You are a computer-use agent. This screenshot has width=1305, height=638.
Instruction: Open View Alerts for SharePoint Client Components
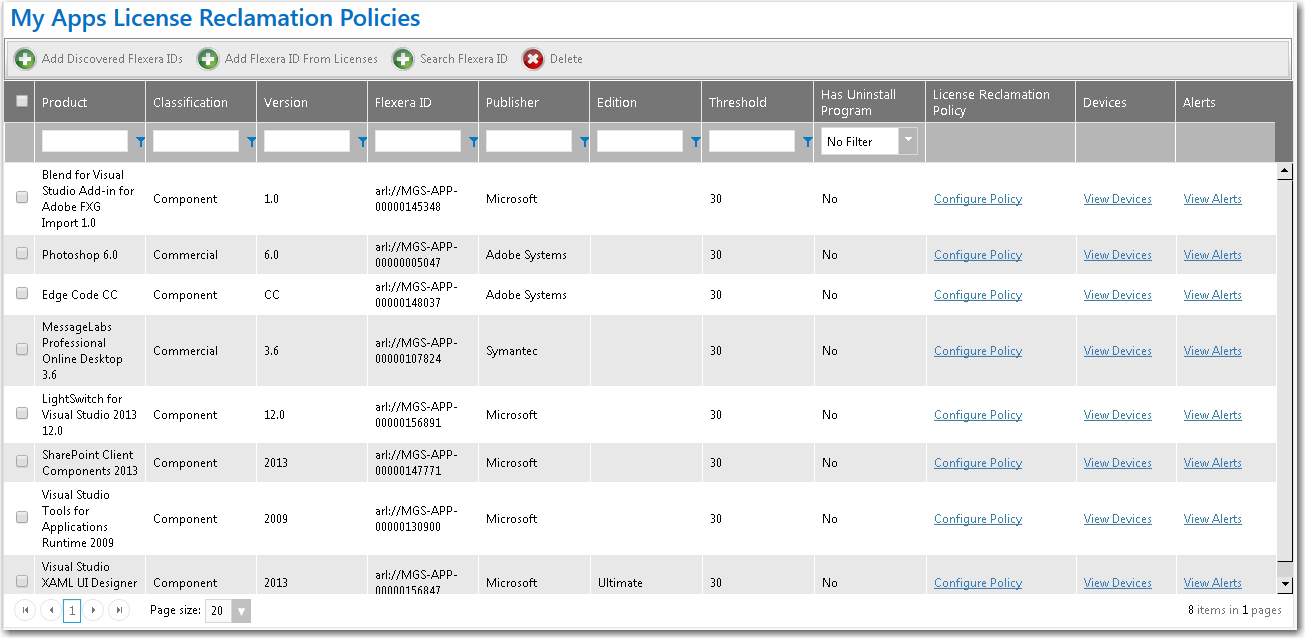click(1213, 463)
